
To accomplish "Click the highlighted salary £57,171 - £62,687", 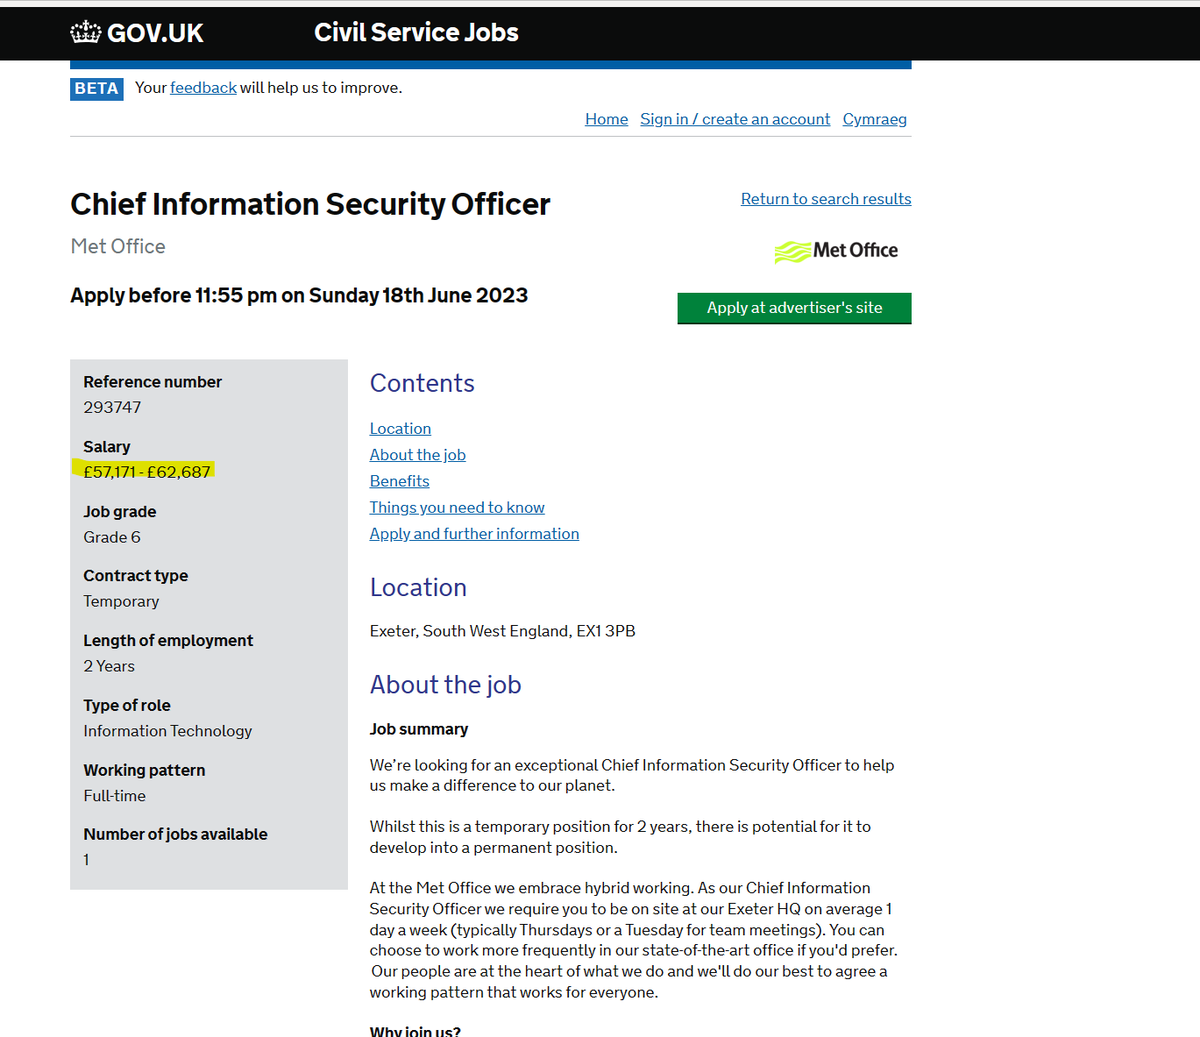I will click(x=147, y=472).
